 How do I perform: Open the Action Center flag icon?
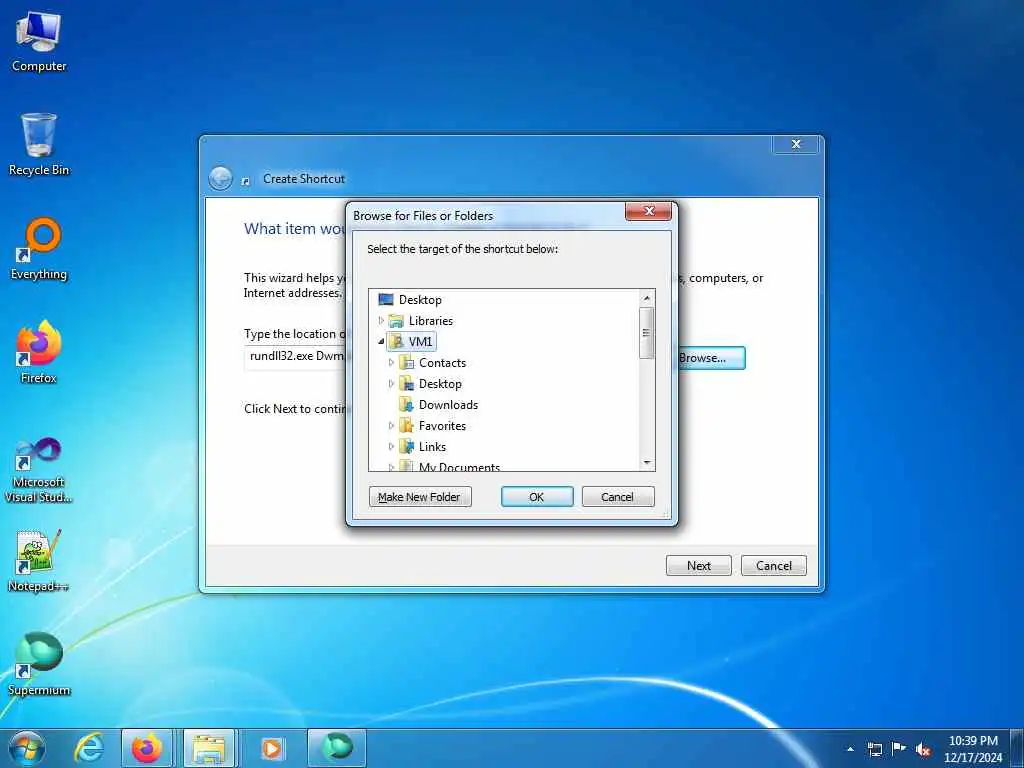[x=899, y=749]
